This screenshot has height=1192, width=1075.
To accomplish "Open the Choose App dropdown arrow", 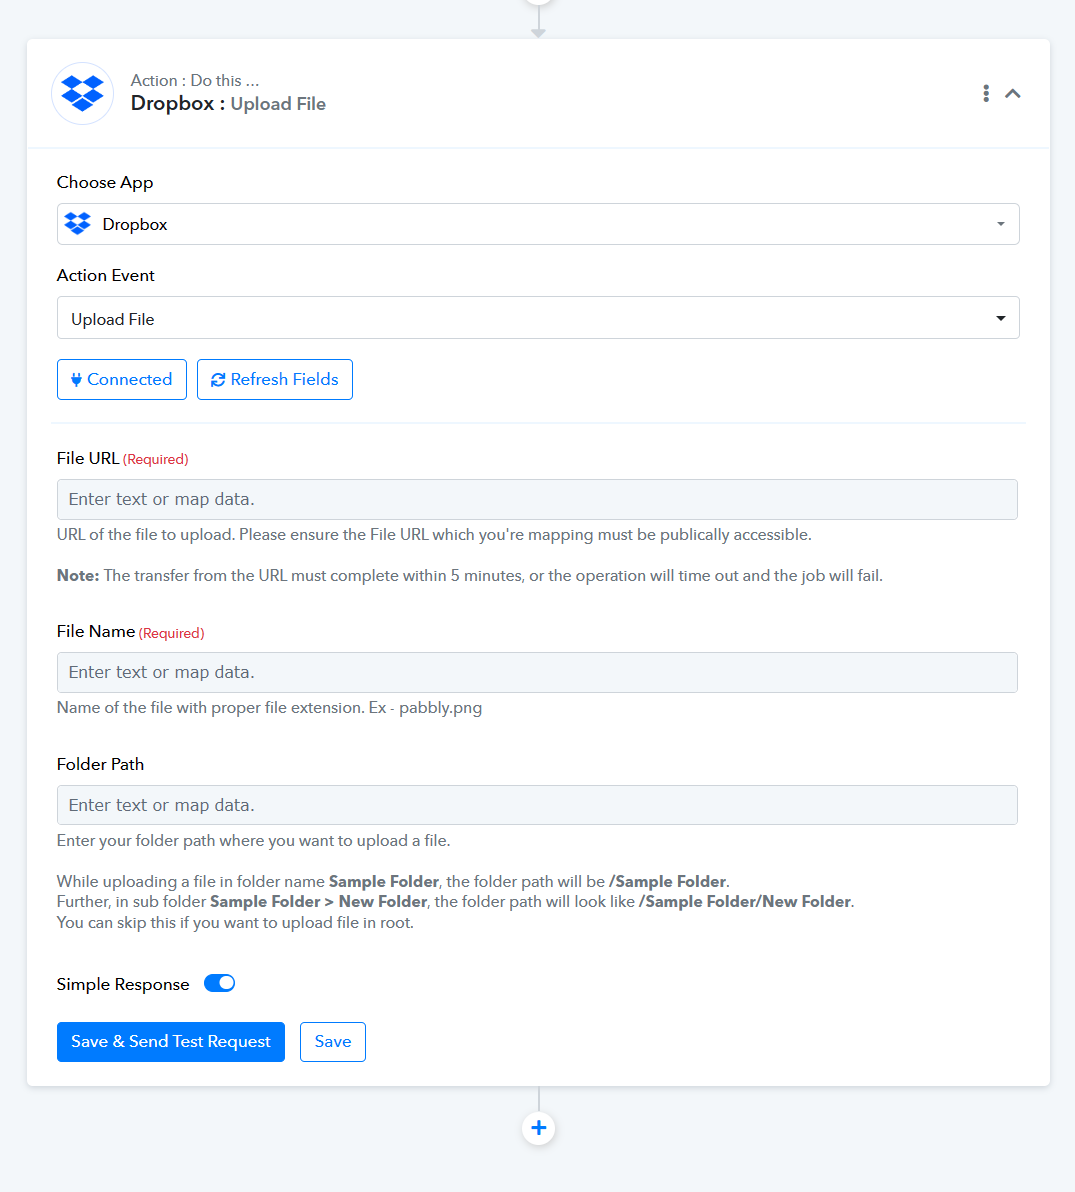I will tap(1000, 224).
